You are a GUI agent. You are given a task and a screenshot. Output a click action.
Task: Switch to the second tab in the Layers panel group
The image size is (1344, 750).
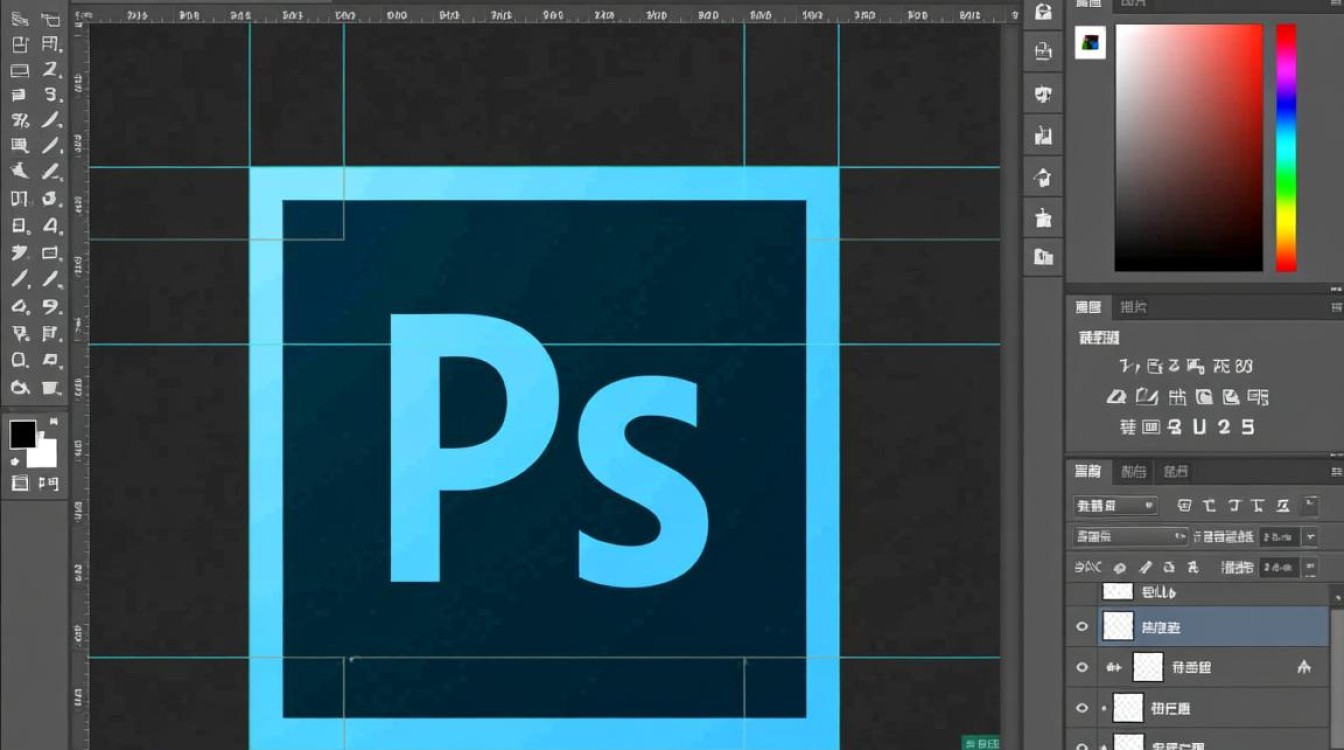(1133, 471)
